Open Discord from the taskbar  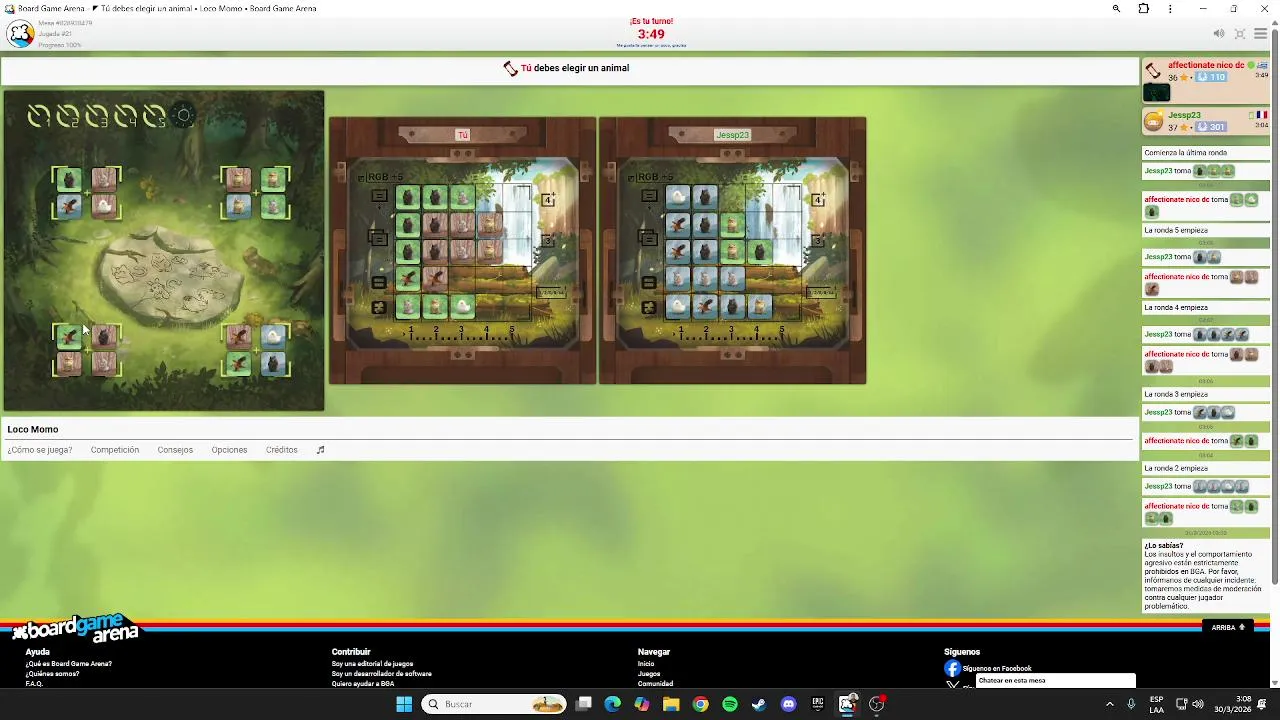pos(788,704)
